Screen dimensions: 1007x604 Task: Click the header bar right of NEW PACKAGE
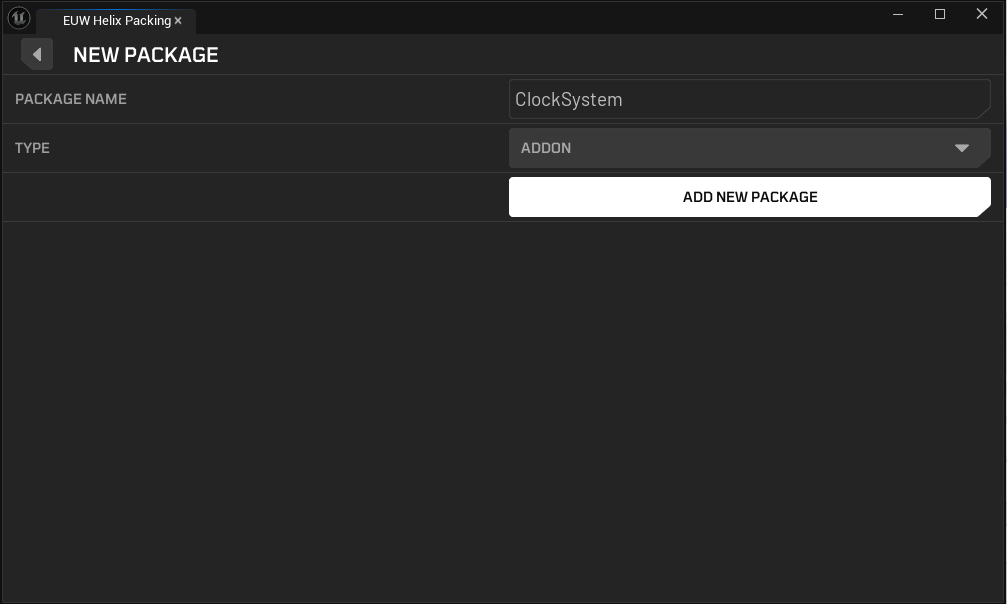click(x=600, y=55)
